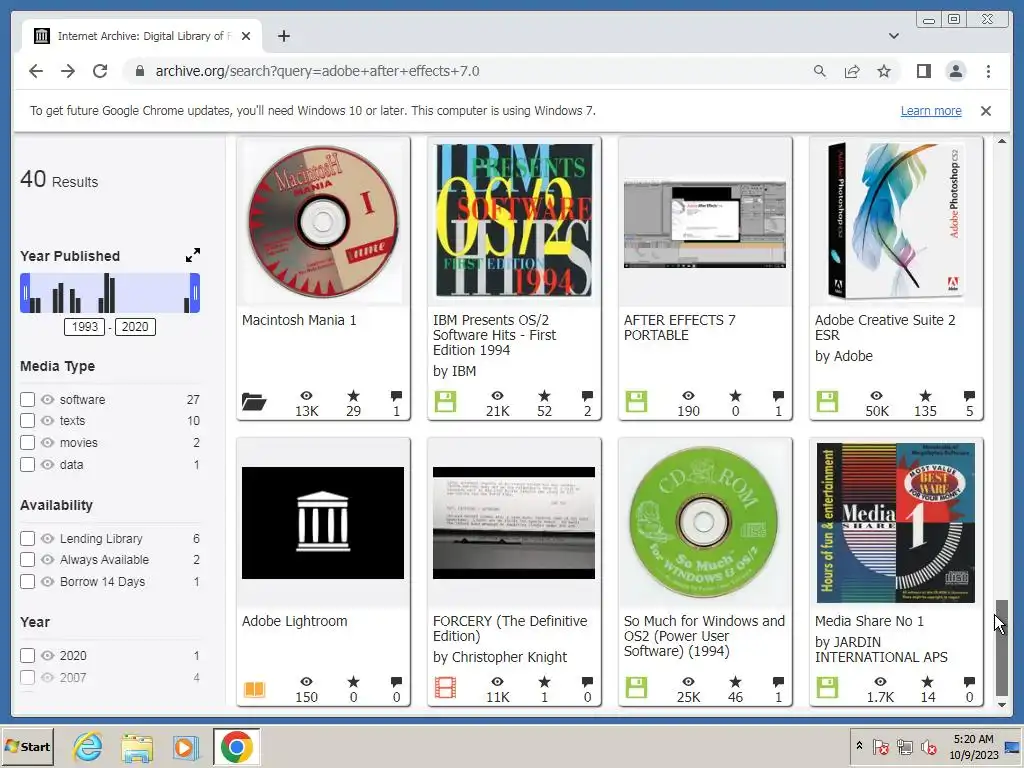Expand the Year Published histogram
Screen dimensions: 1024x768
point(193,255)
